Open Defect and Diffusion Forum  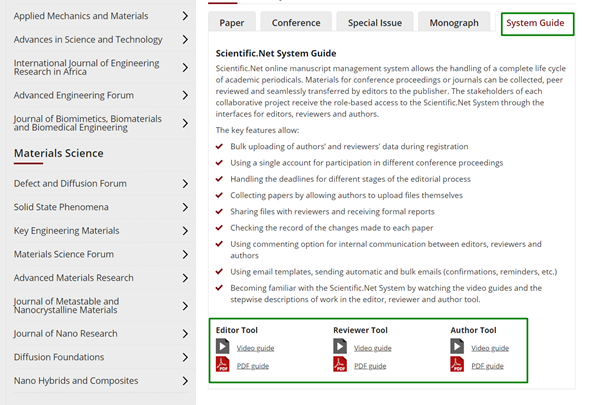click(70, 183)
